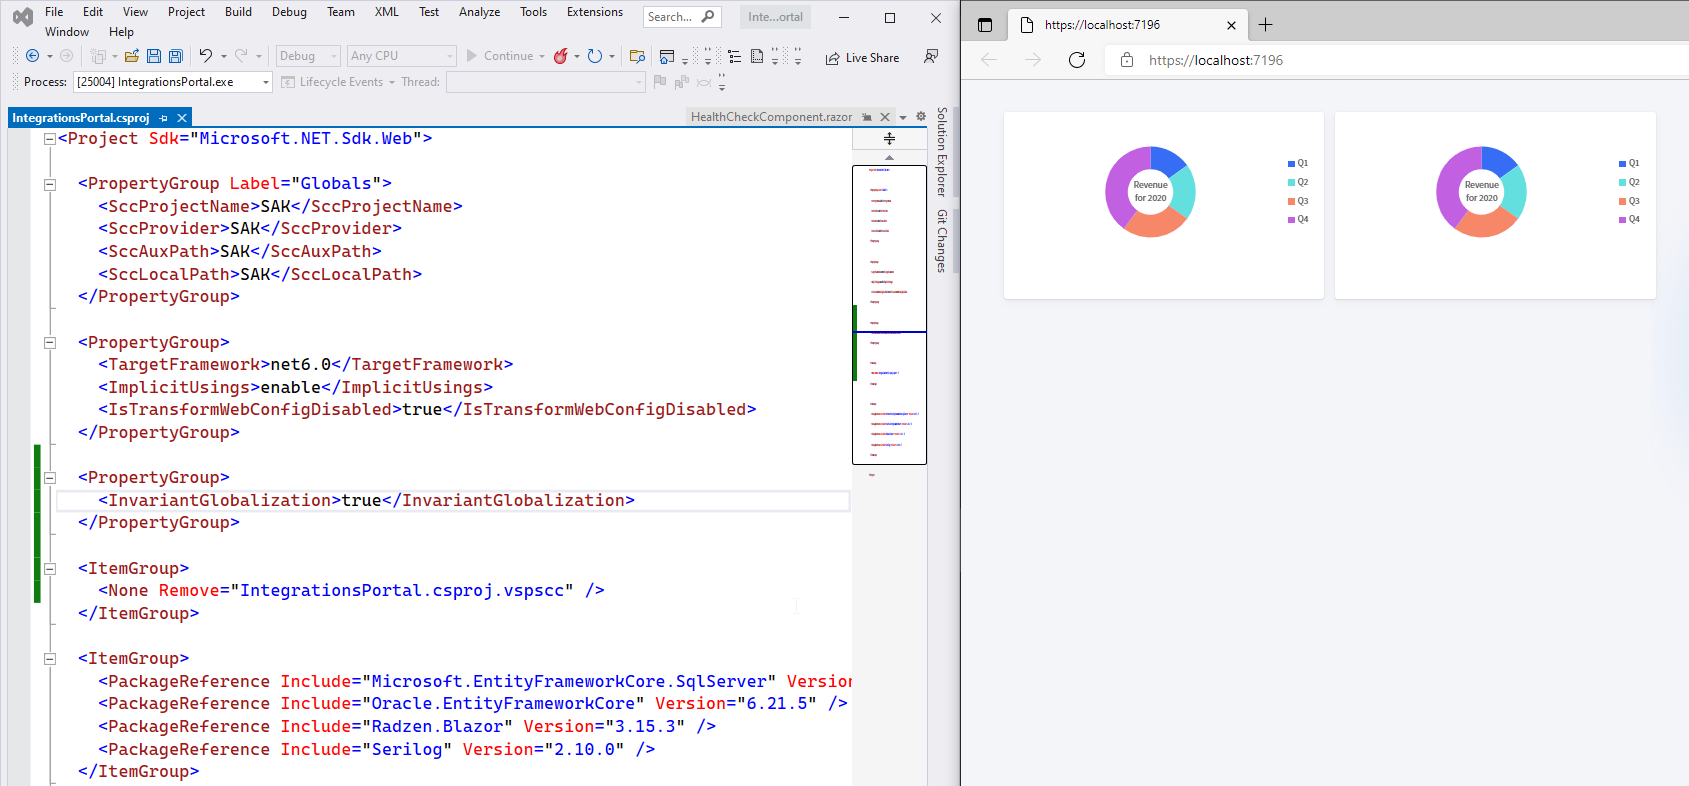Viewport: 1689px width, 786px height.
Task: Open the Debug menu
Action: click(x=289, y=12)
